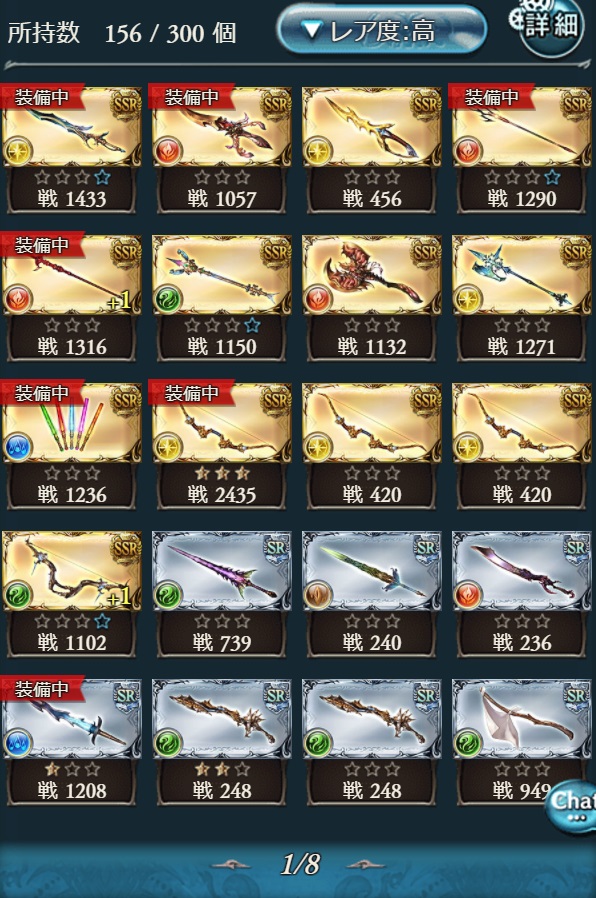Select the SSR spear with power 1290

522,149
